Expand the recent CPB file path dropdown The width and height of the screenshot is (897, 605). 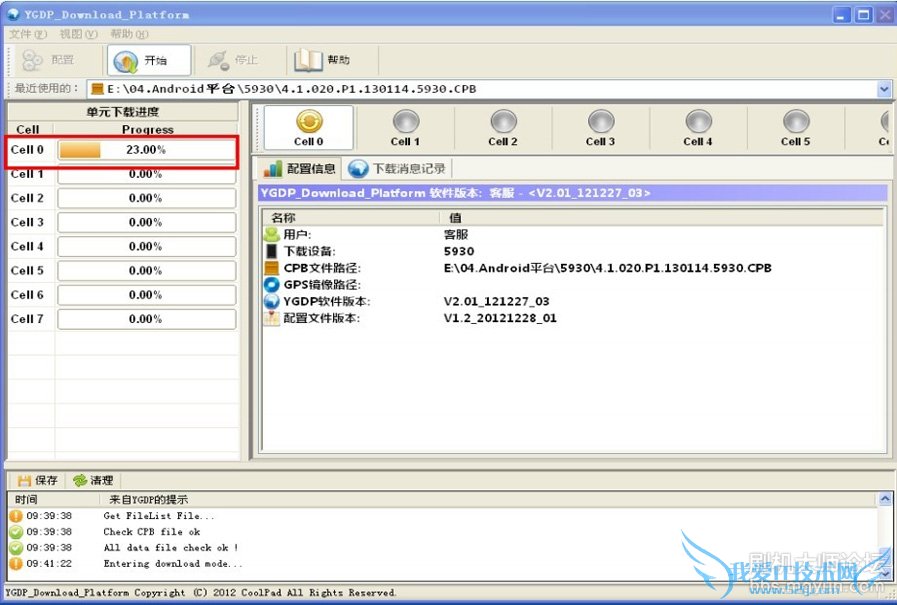884,89
